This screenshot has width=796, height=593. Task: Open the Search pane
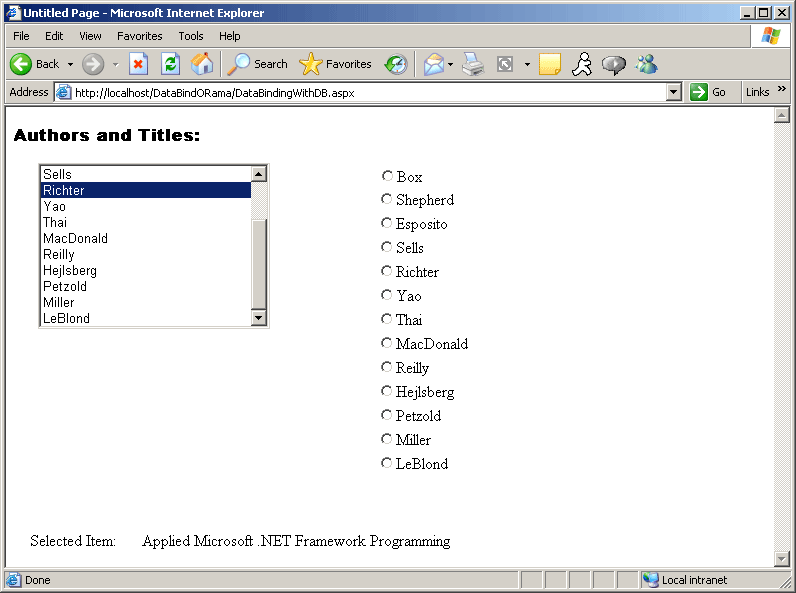point(257,64)
